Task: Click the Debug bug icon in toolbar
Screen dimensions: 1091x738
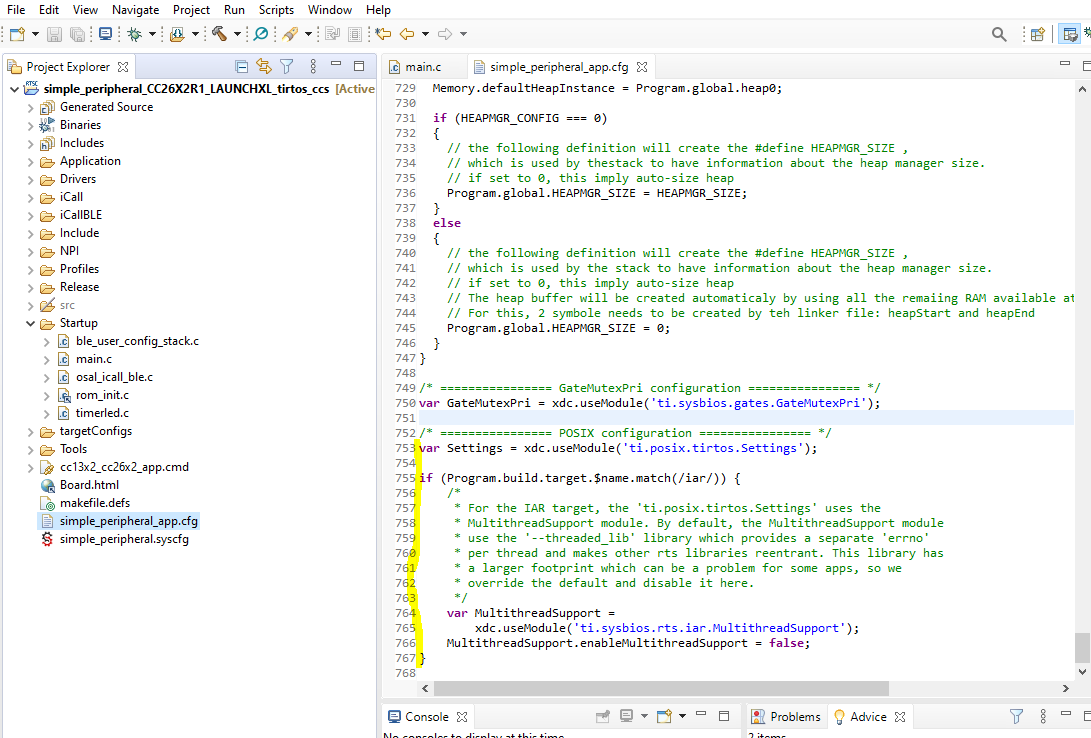Action: (134, 34)
